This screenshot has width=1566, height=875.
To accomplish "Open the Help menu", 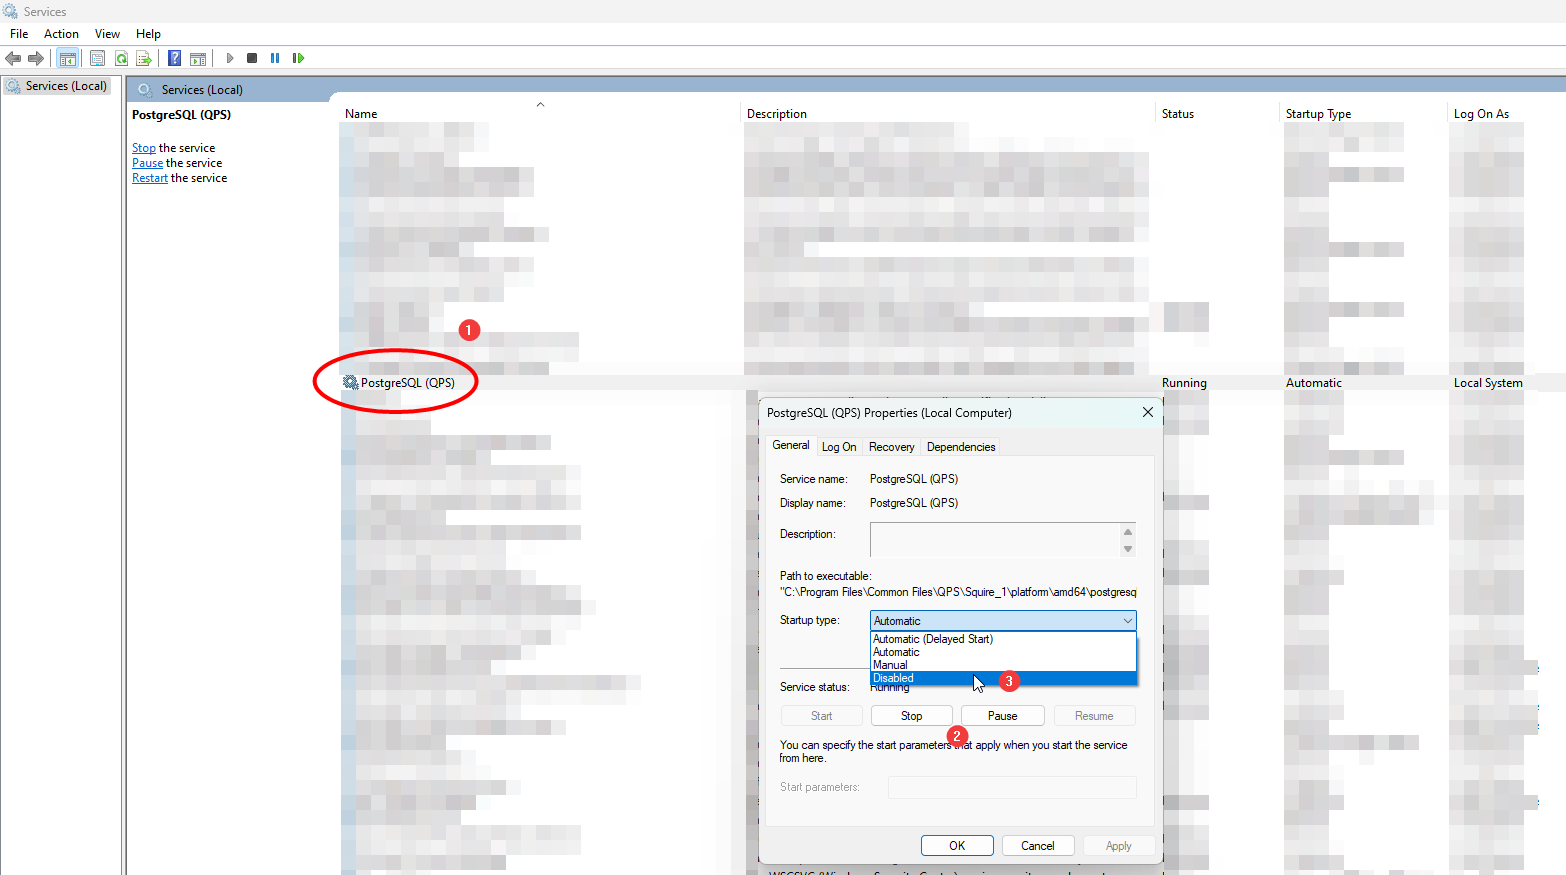I will pyautogui.click(x=148, y=34).
